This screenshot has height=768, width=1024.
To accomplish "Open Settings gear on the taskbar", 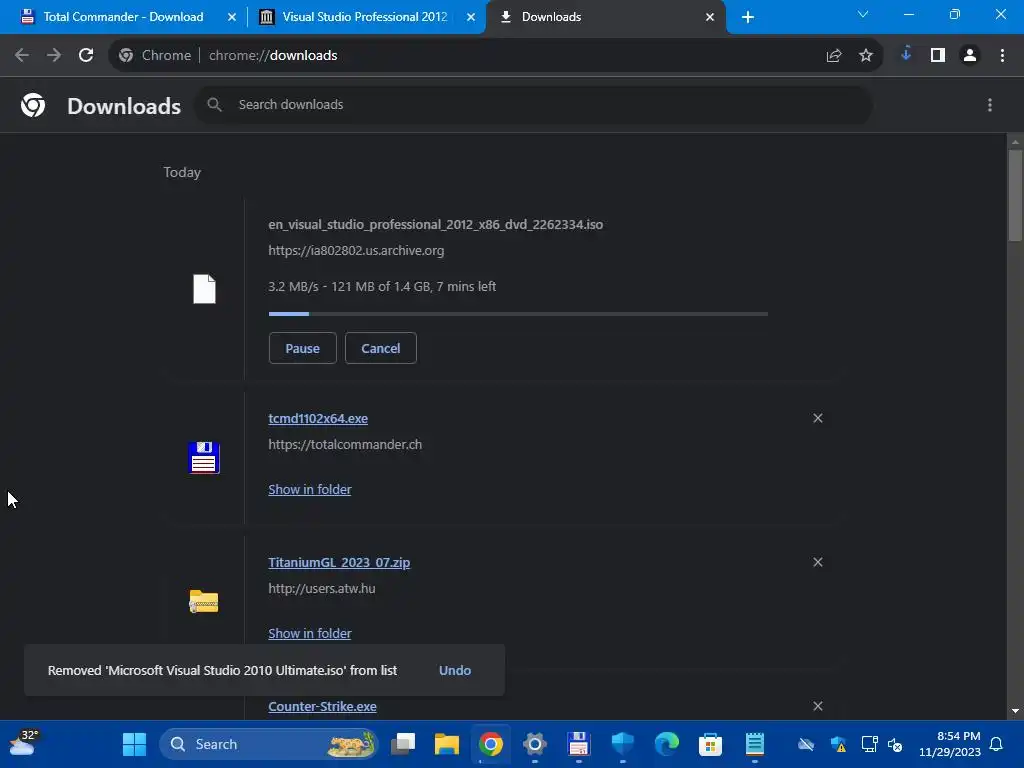I will point(534,744).
